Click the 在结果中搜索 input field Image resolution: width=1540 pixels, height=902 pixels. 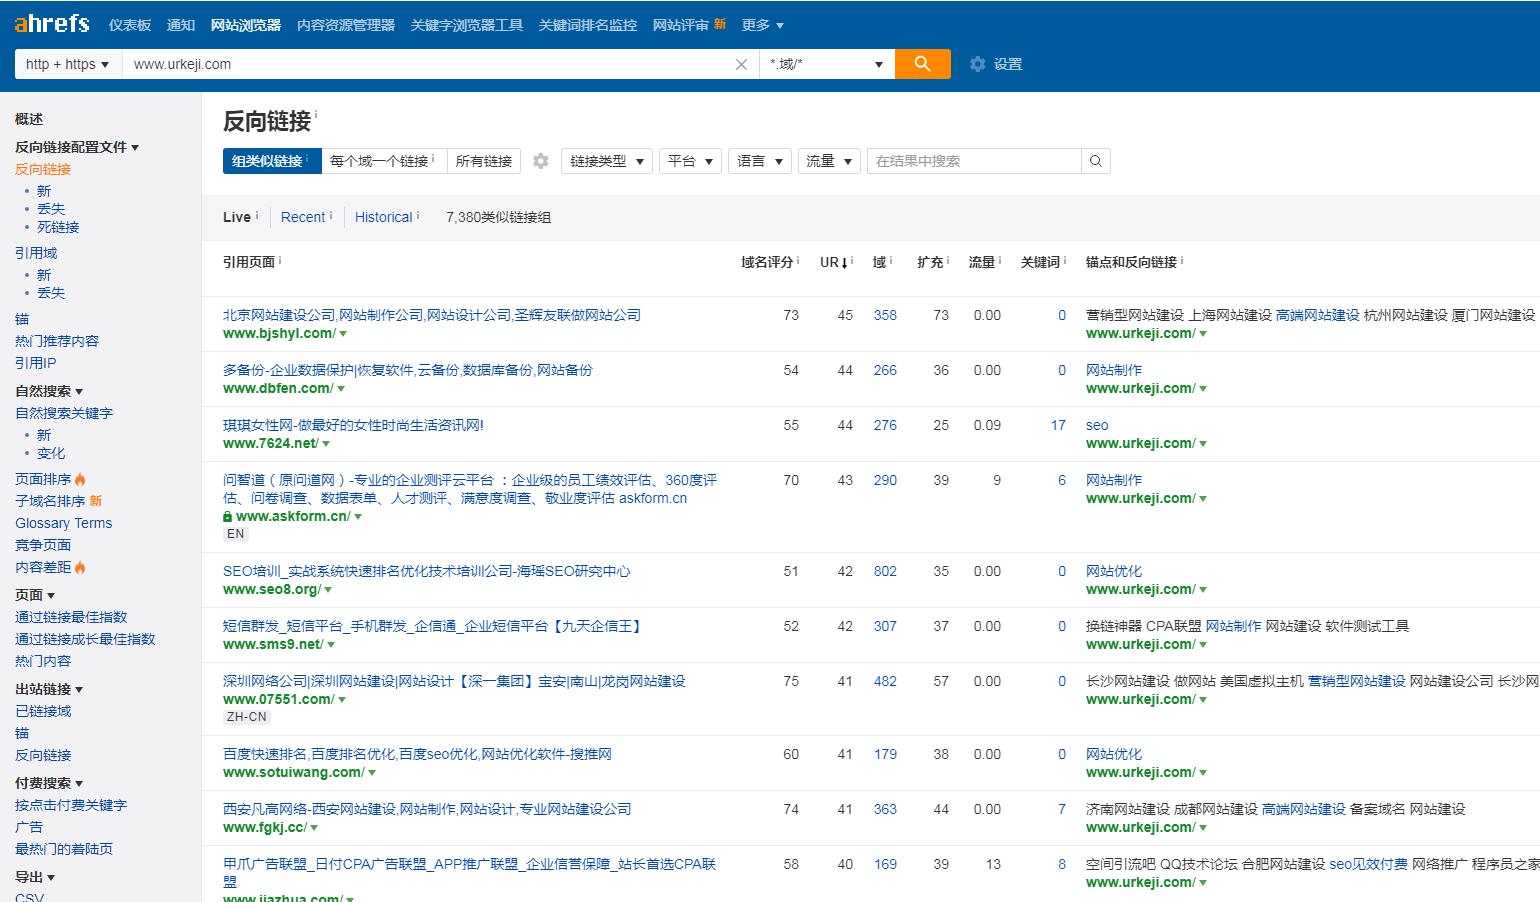(974, 161)
